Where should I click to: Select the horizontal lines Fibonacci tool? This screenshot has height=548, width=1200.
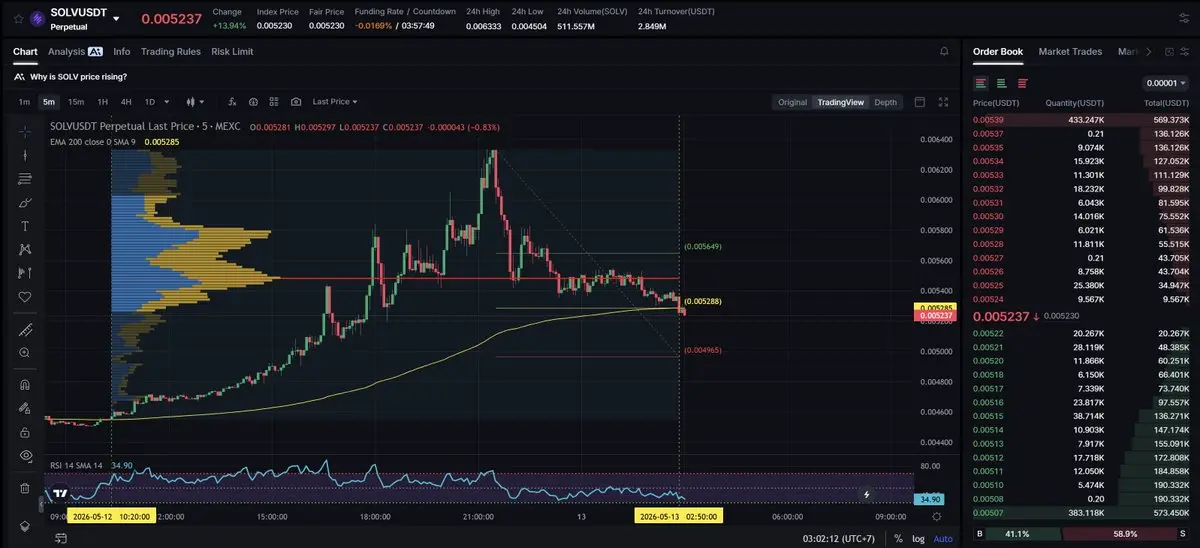pyautogui.click(x=25, y=179)
